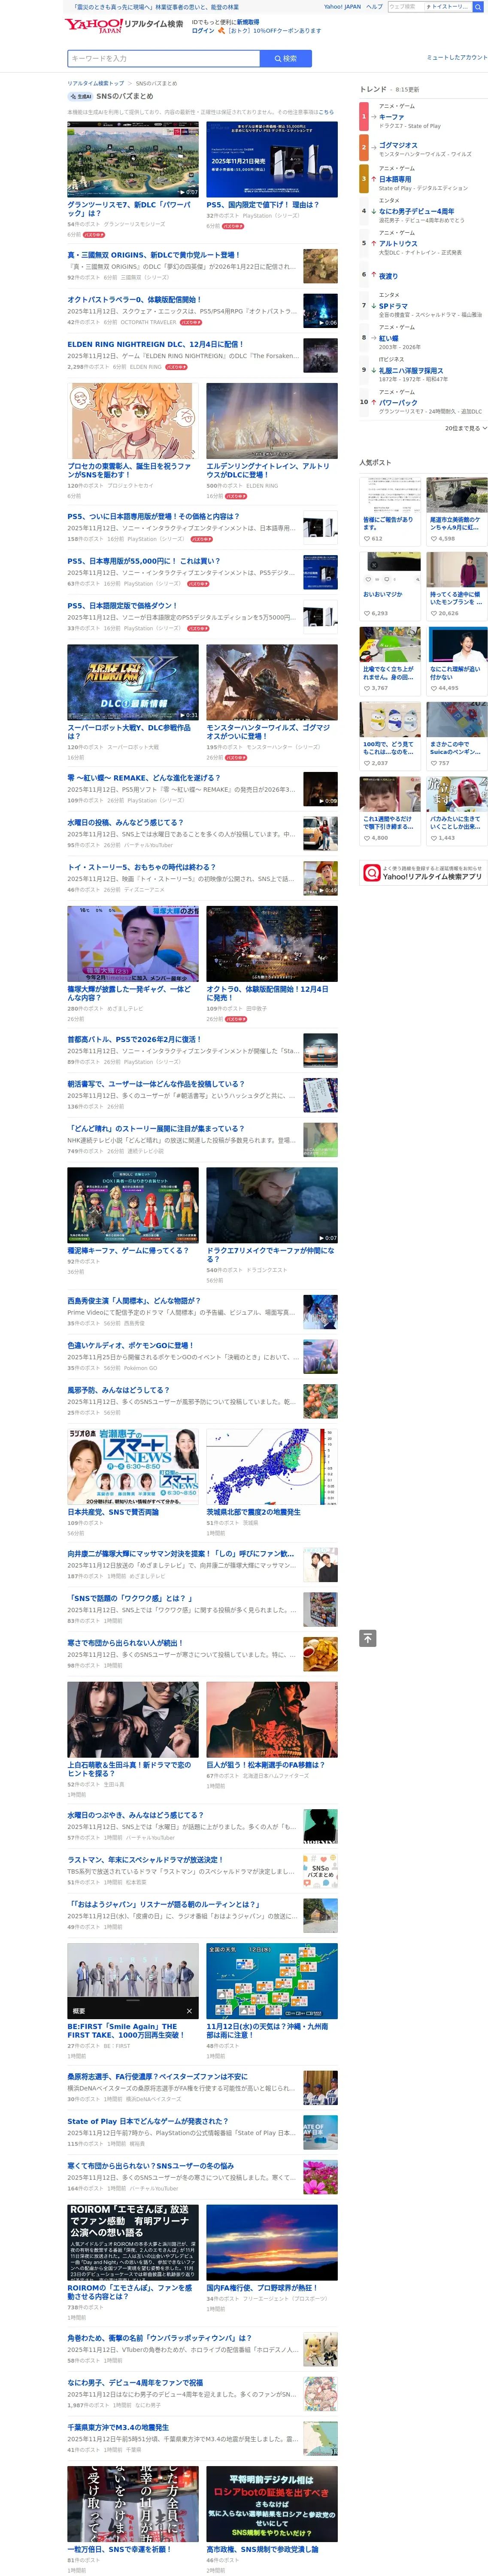Open ELDEN RING NIGHTREIGN DLC、12月4日に配信 headline
Viewport: 488px width, 2576px height.
(x=155, y=343)
